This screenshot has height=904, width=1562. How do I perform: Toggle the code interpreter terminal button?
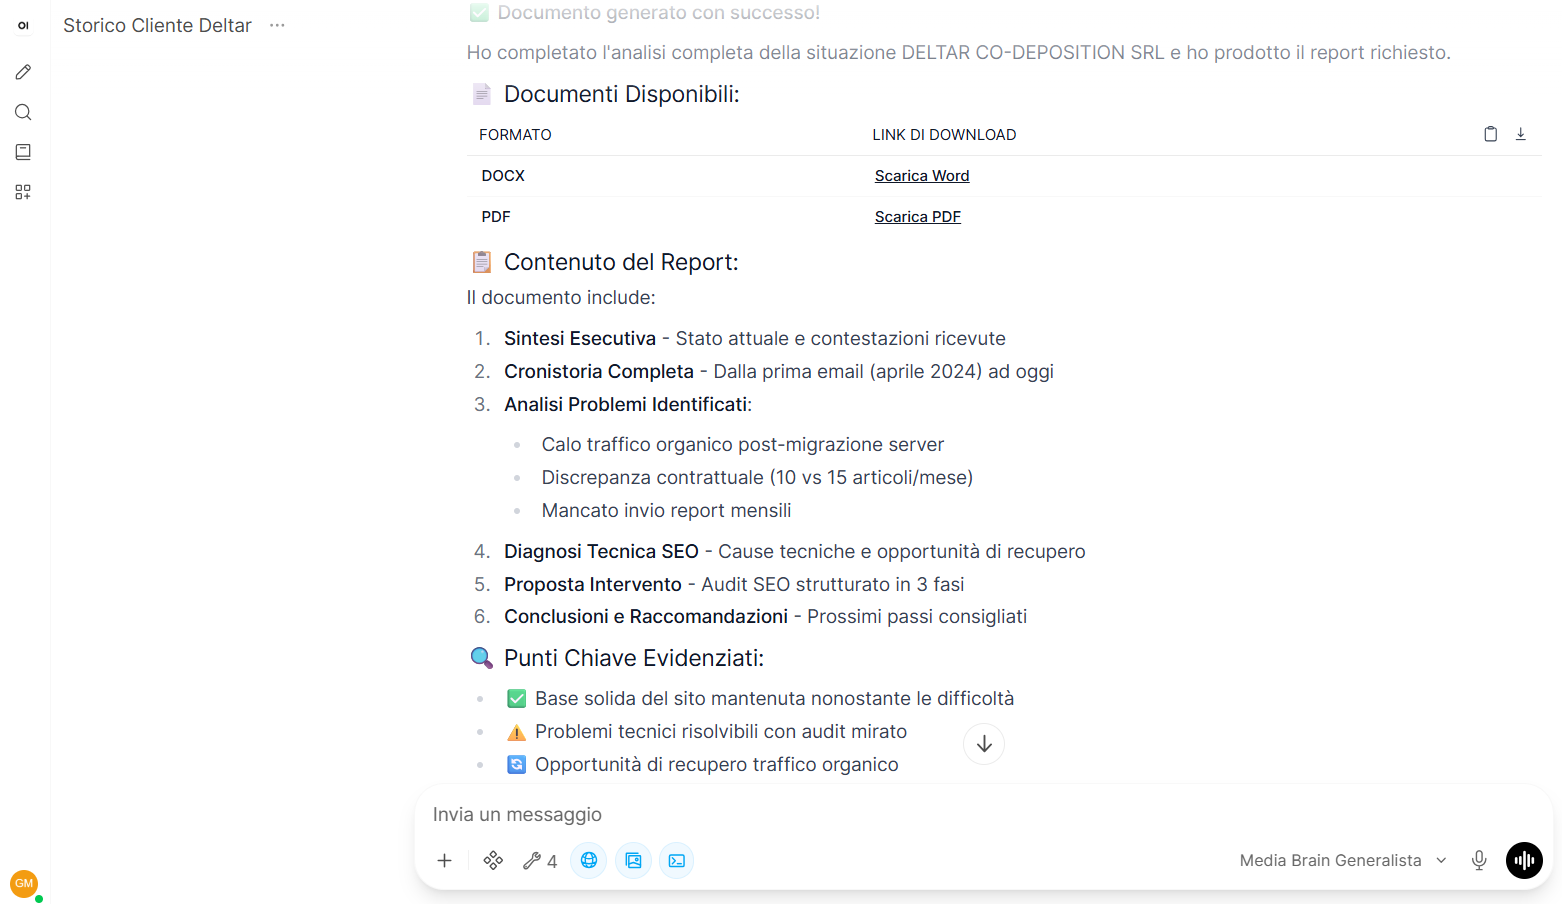677,860
